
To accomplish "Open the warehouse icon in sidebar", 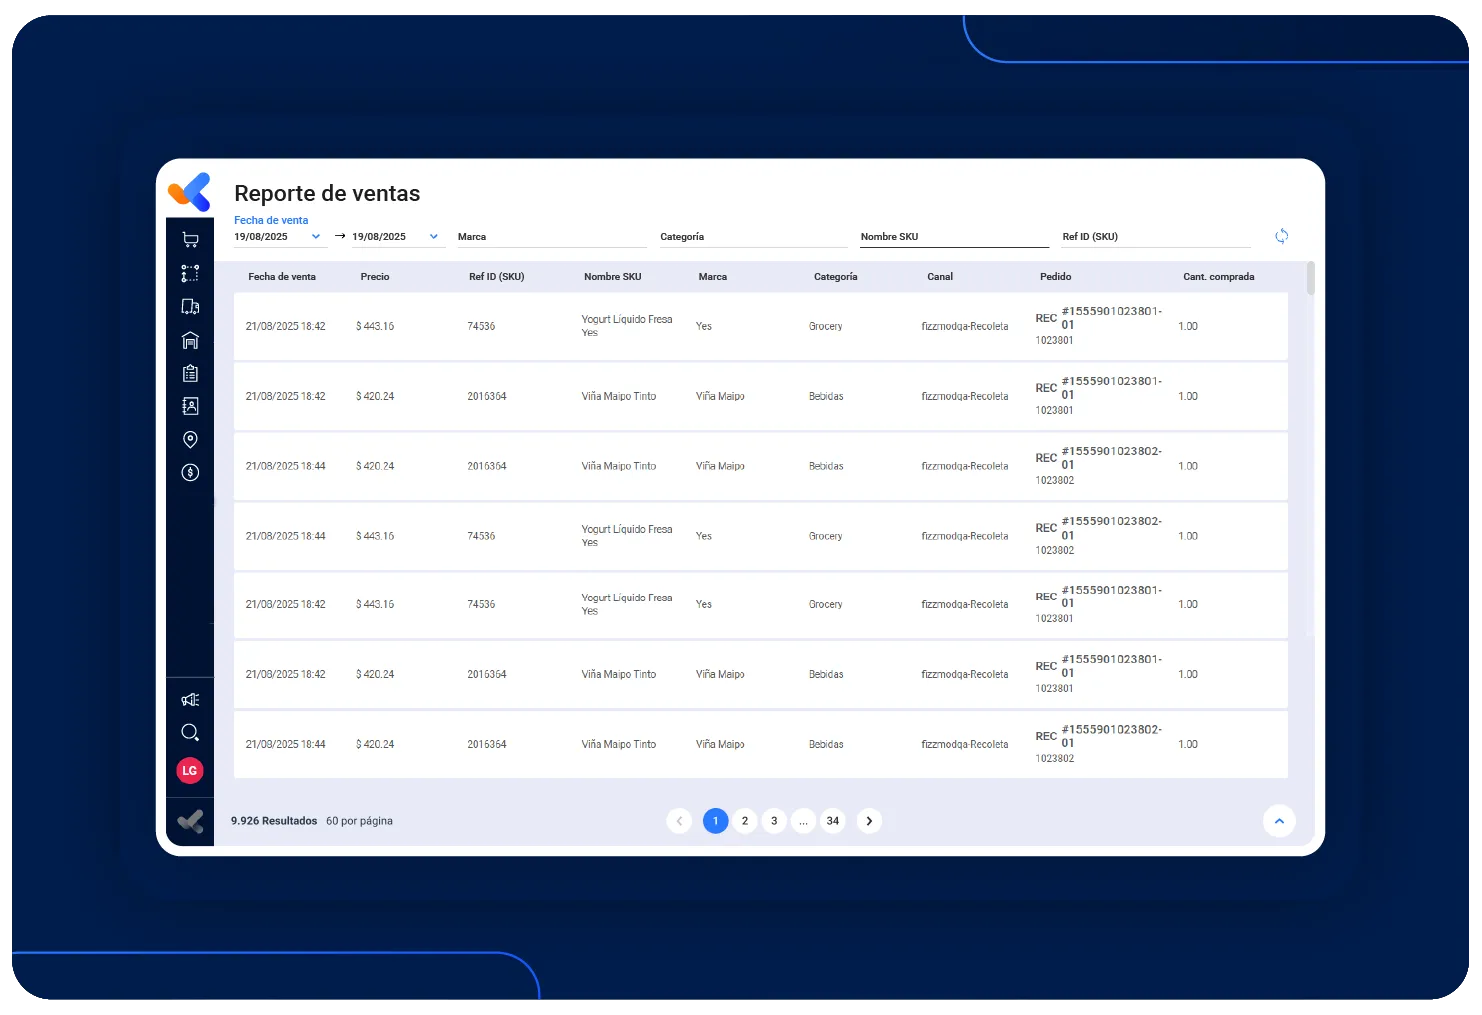I will tap(190, 340).
